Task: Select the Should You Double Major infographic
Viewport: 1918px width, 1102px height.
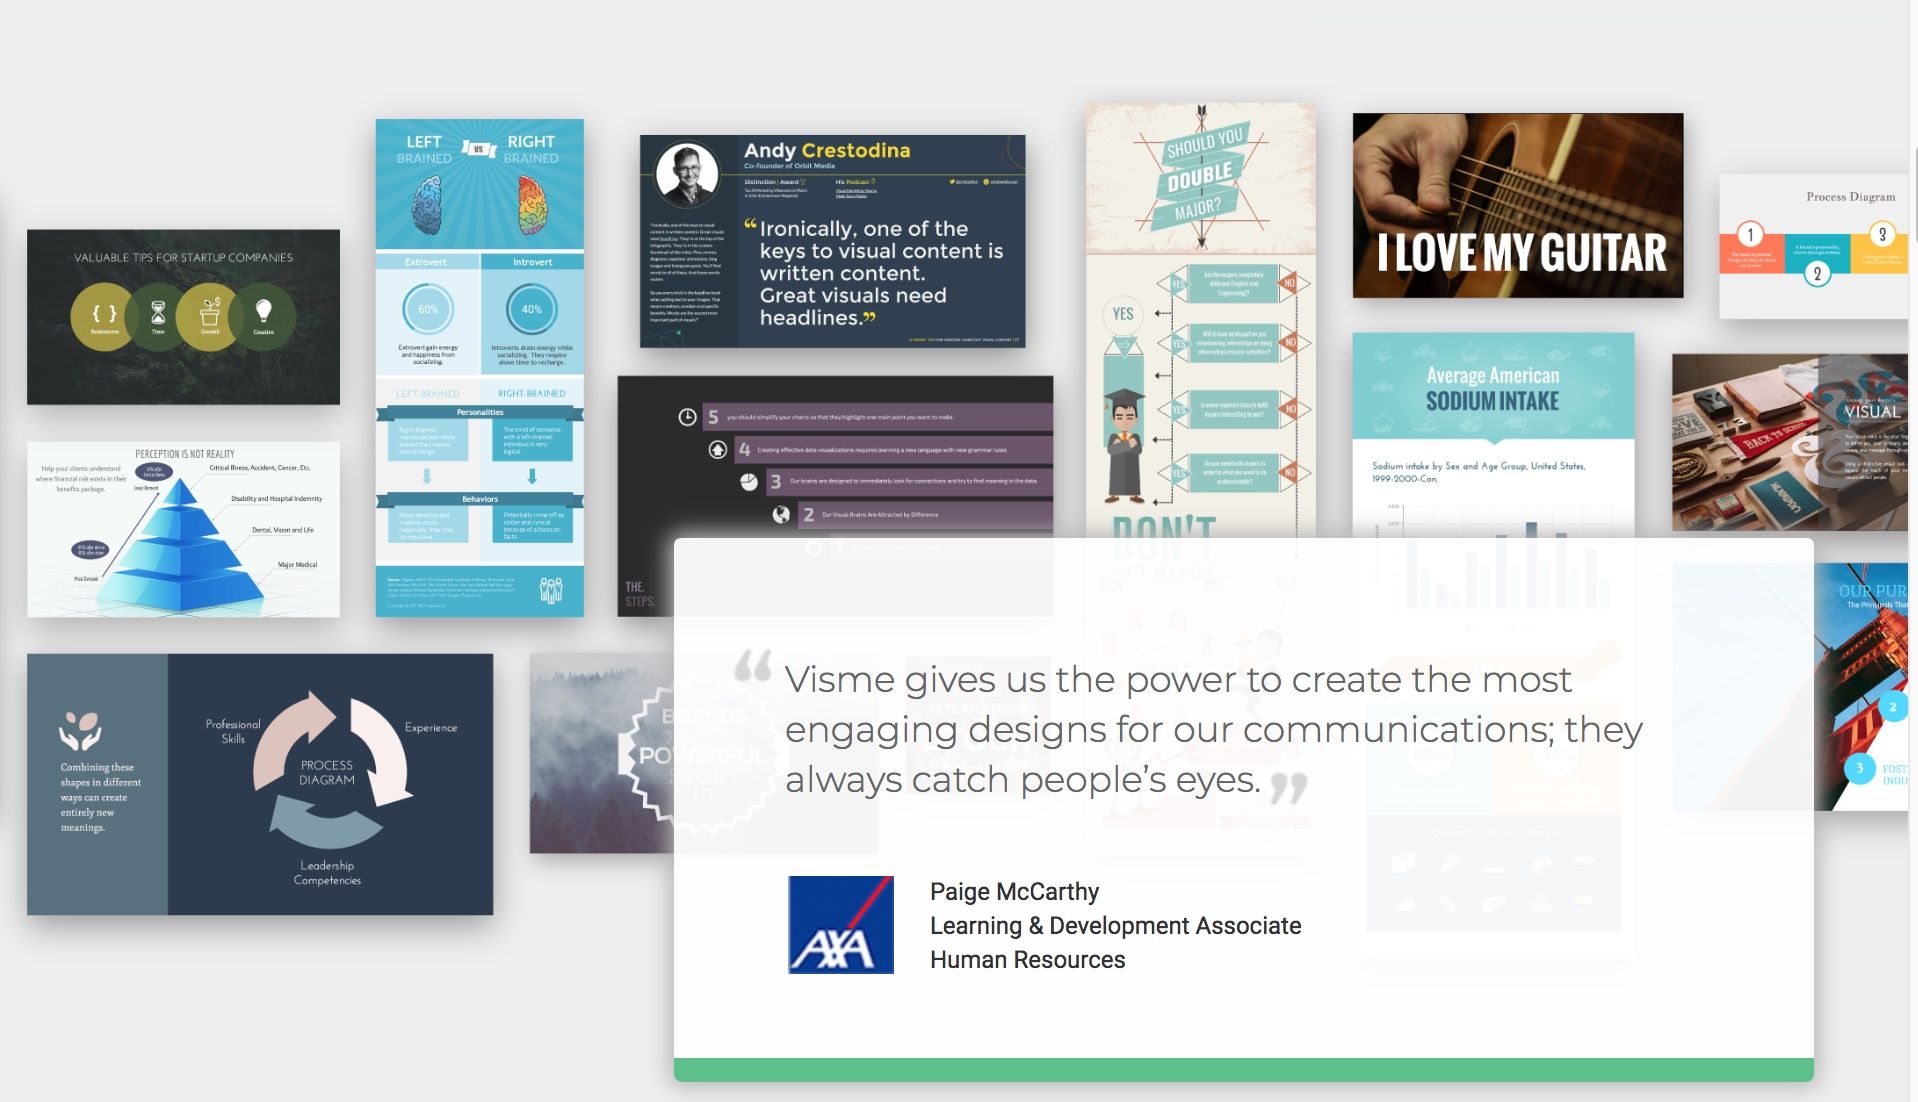Action: pyautogui.click(x=1201, y=320)
